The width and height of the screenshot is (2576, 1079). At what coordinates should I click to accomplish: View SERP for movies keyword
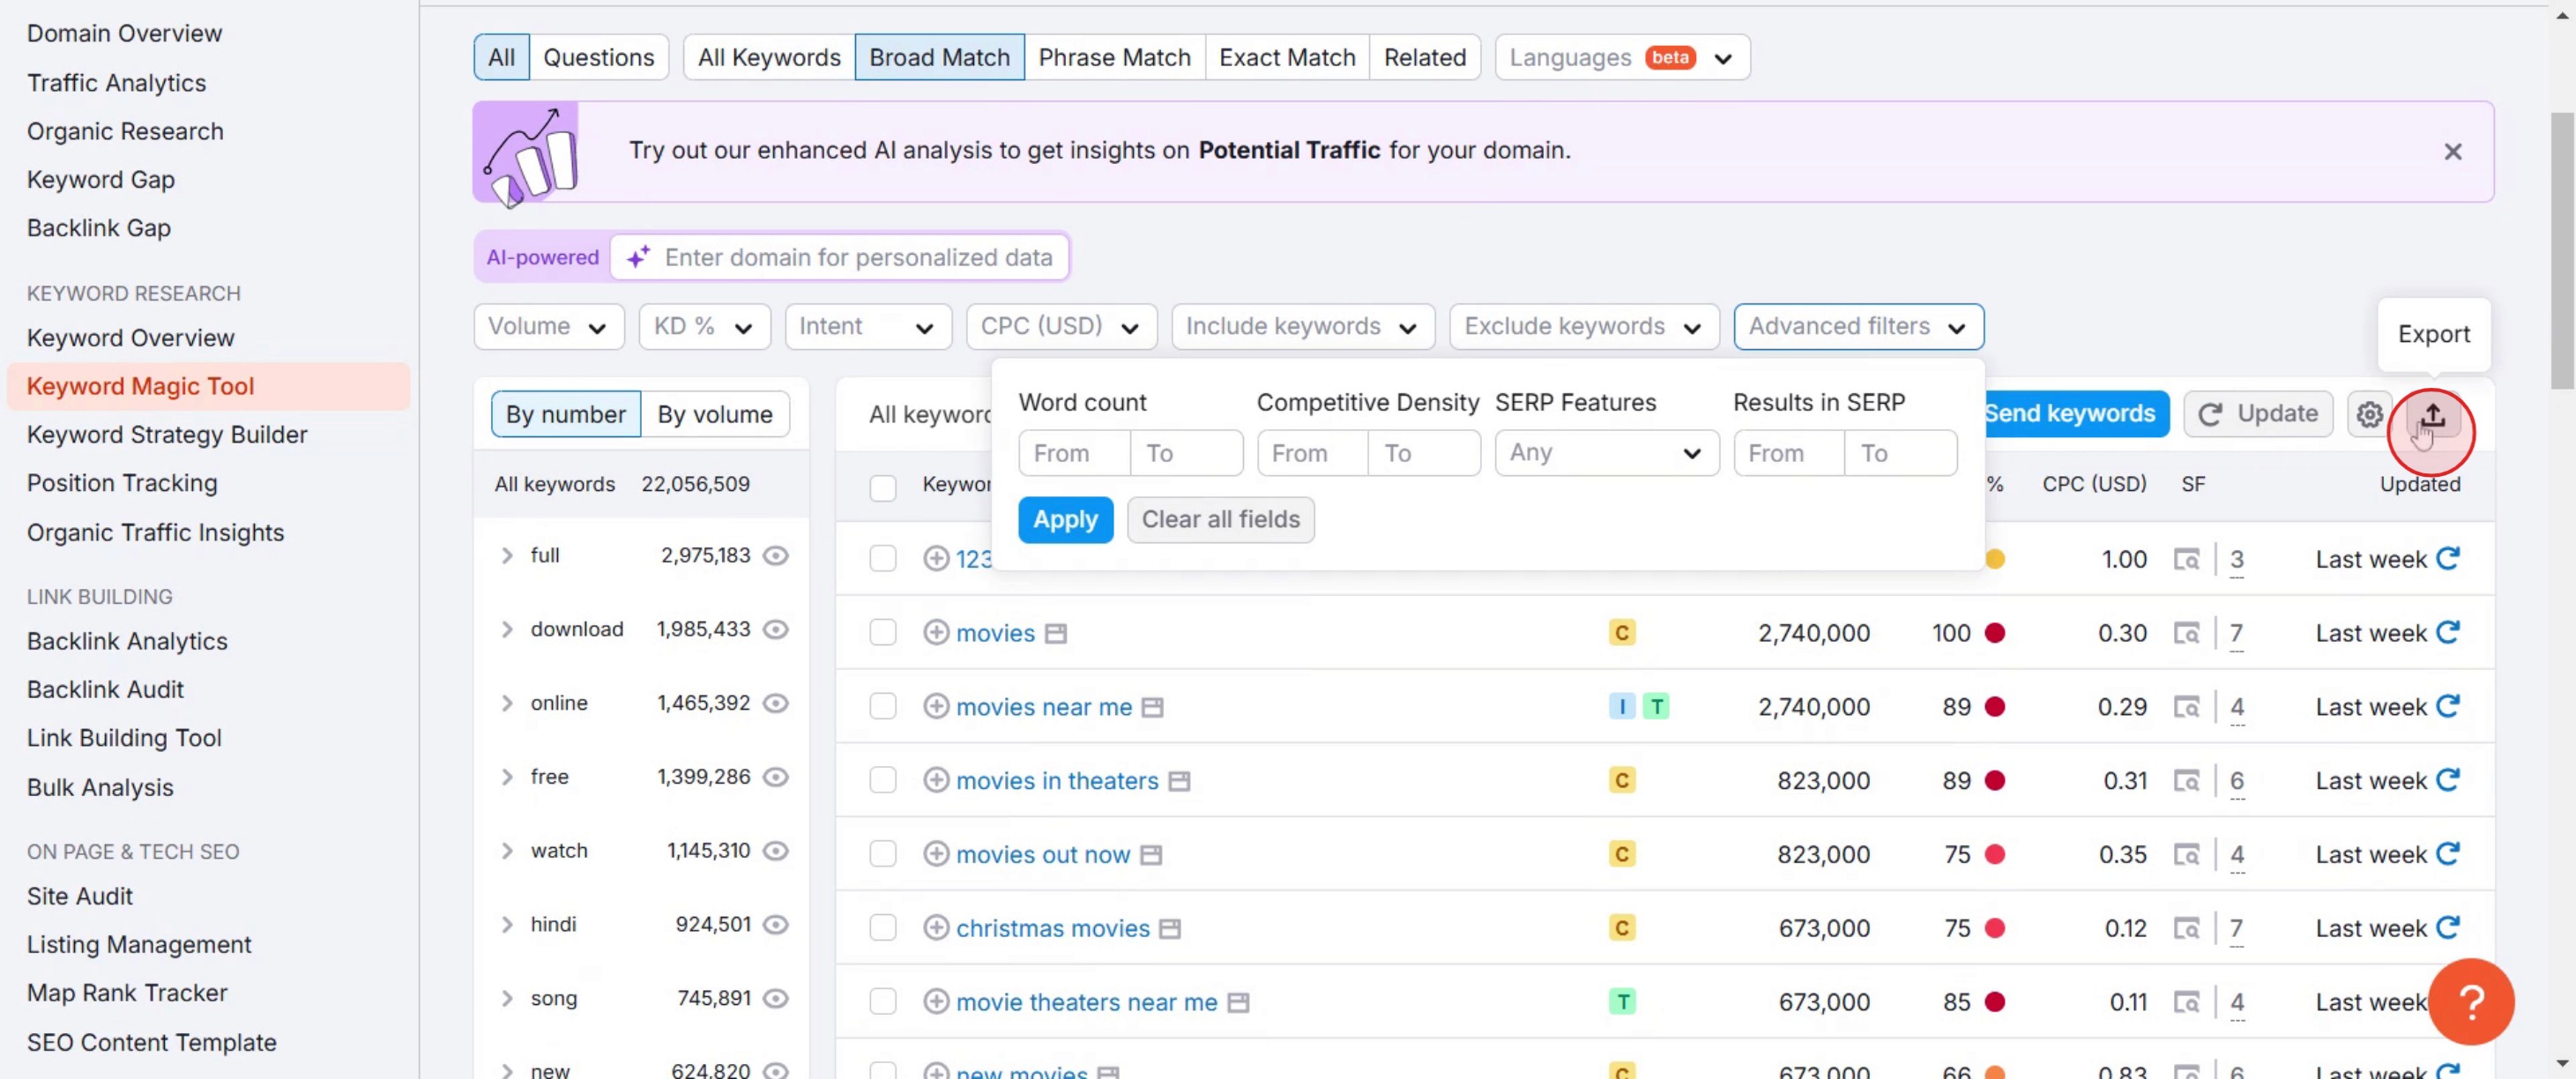pos(2186,633)
